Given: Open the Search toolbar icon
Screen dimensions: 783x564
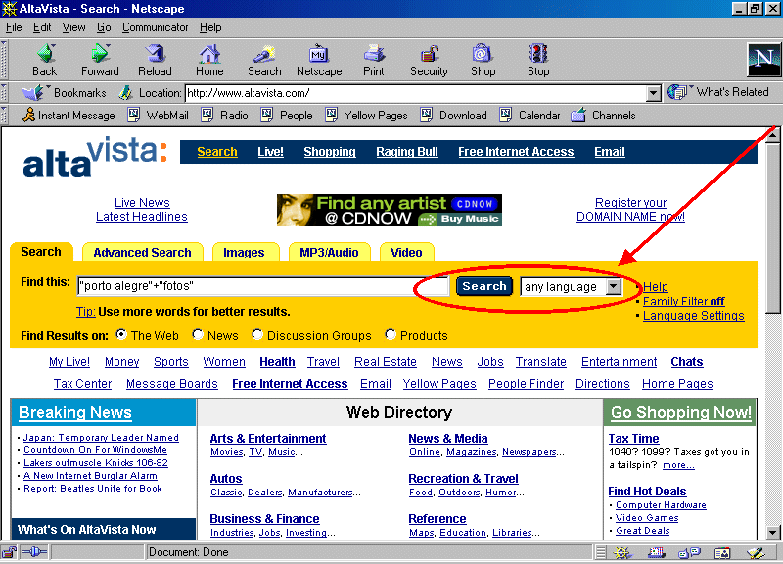Looking at the screenshot, I should [265, 59].
